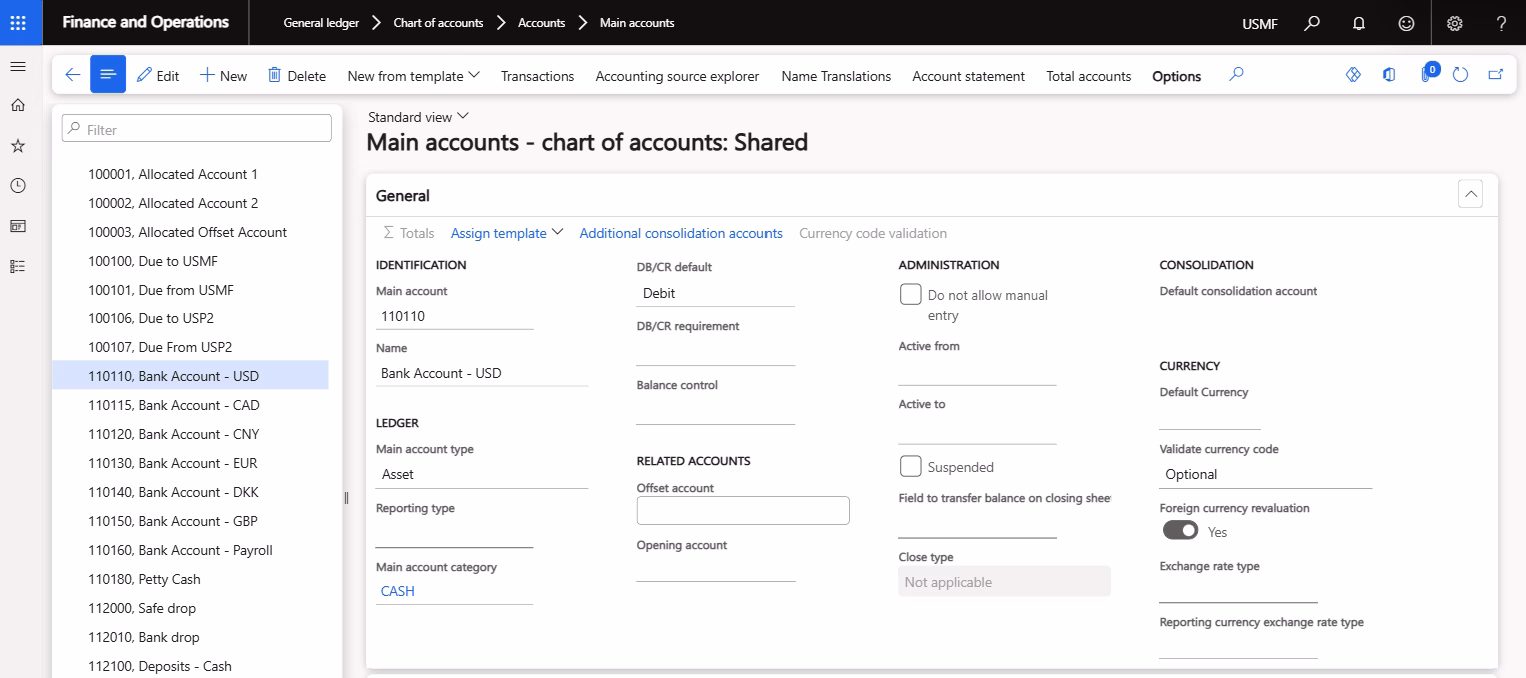
Task: Open Assign template dropdown
Action: pos(508,233)
